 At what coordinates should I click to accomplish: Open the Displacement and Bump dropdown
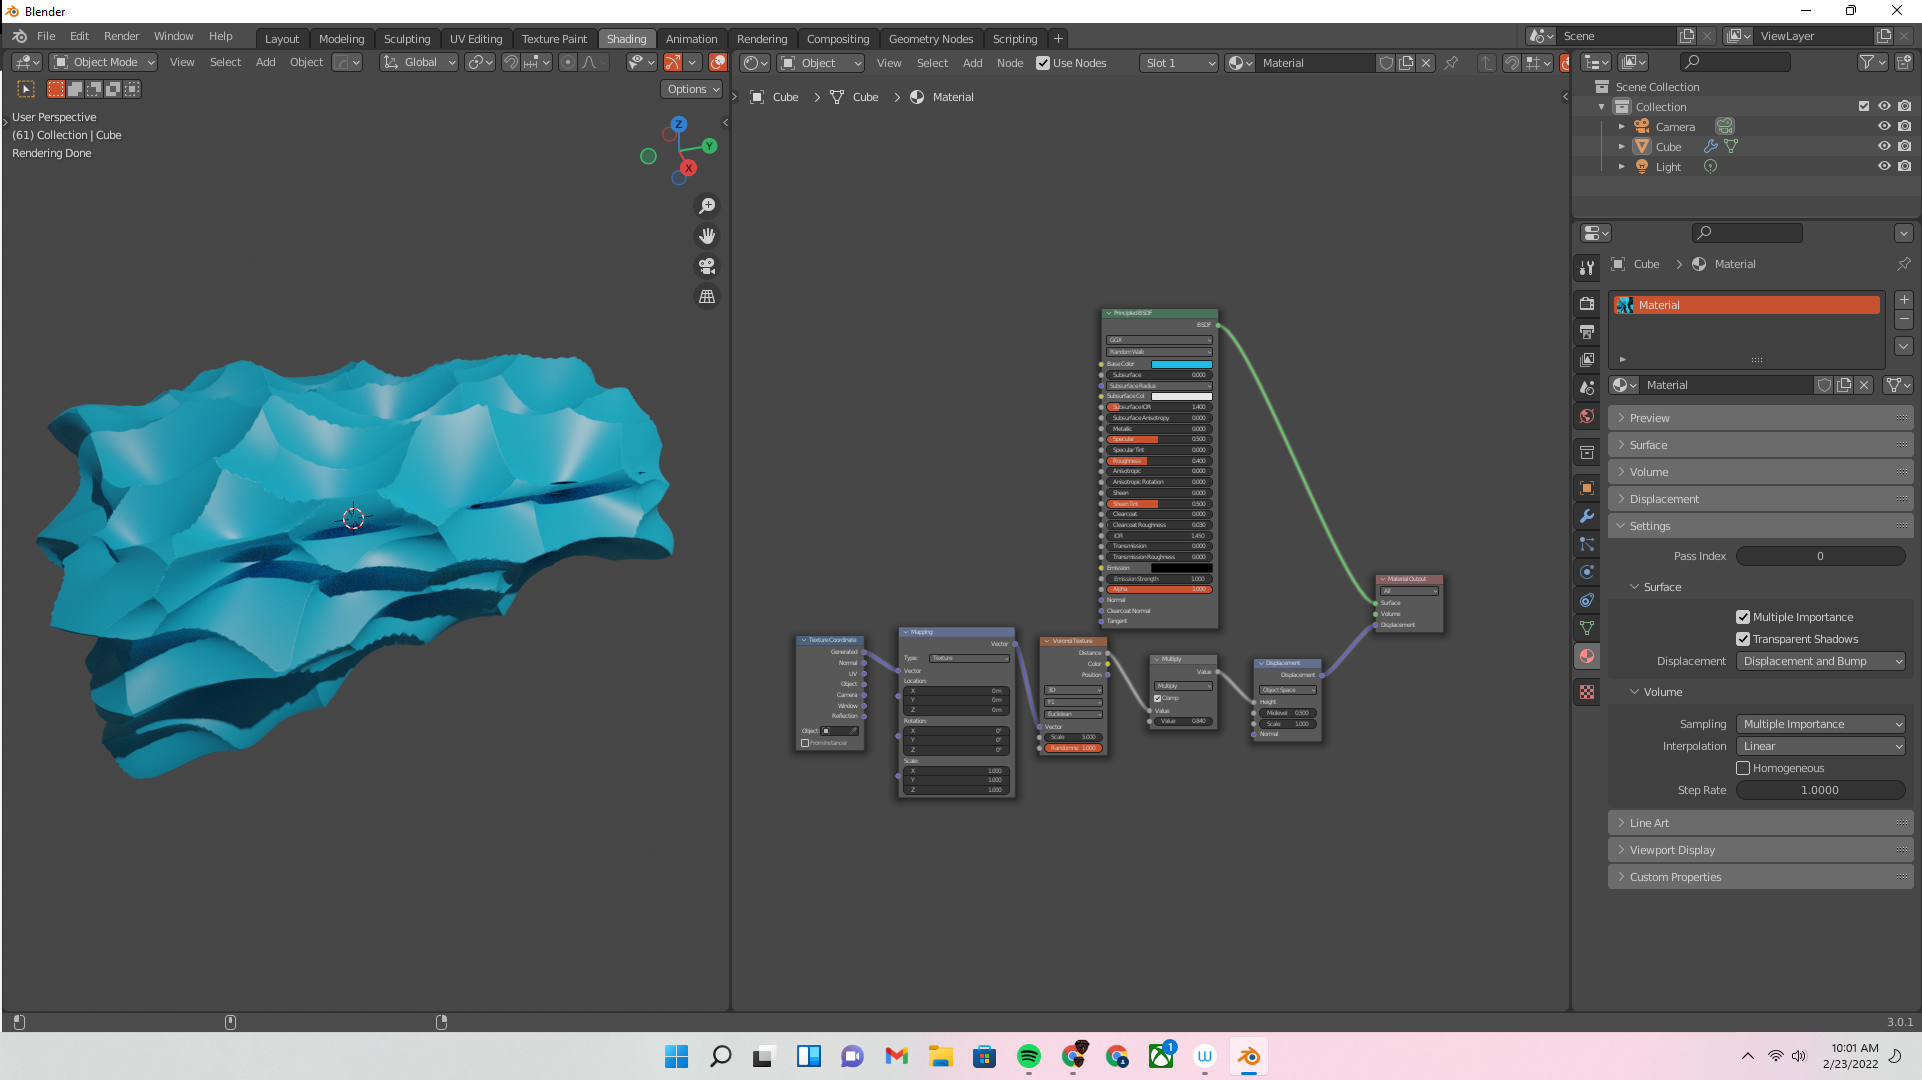[1821, 661]
